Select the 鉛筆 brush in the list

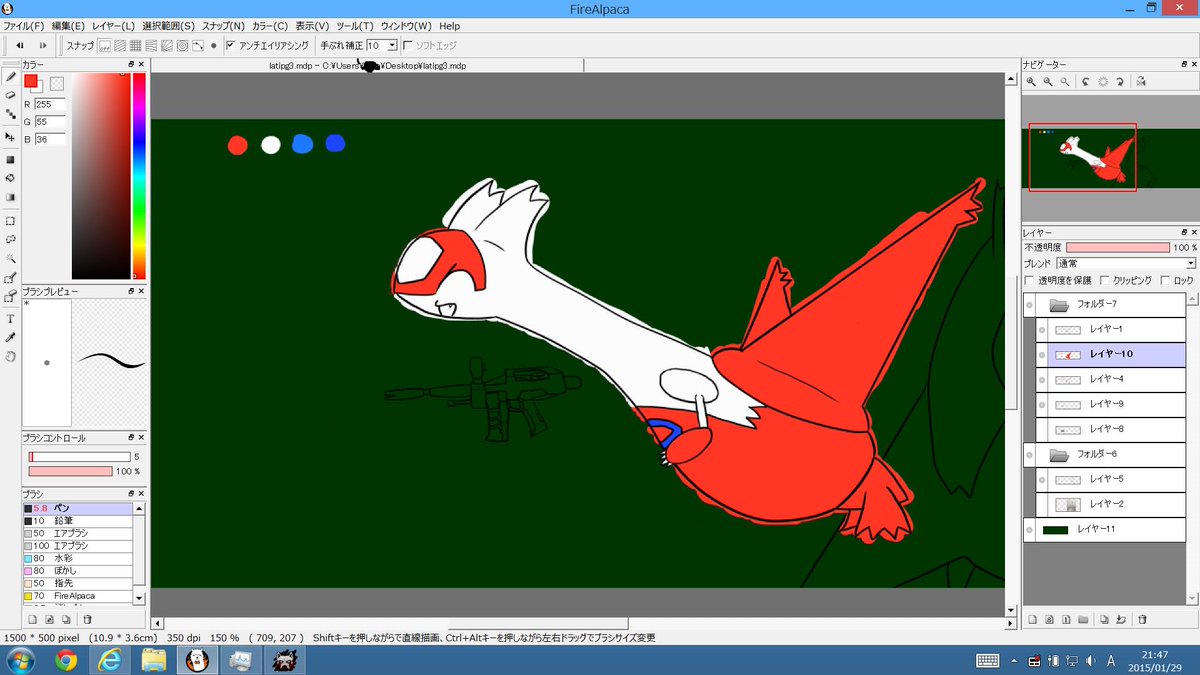78,521
